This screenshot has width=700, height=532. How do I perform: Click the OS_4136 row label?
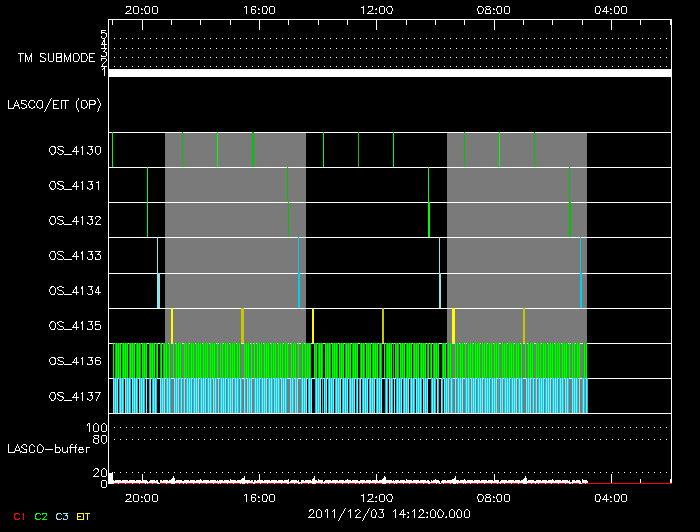(75, 361)
